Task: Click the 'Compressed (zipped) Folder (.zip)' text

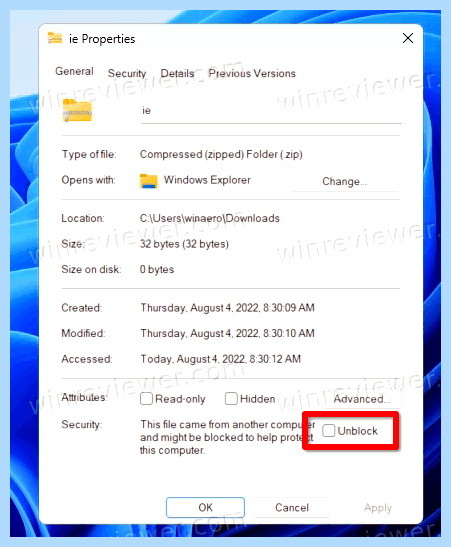Action: tap(221, 154)
